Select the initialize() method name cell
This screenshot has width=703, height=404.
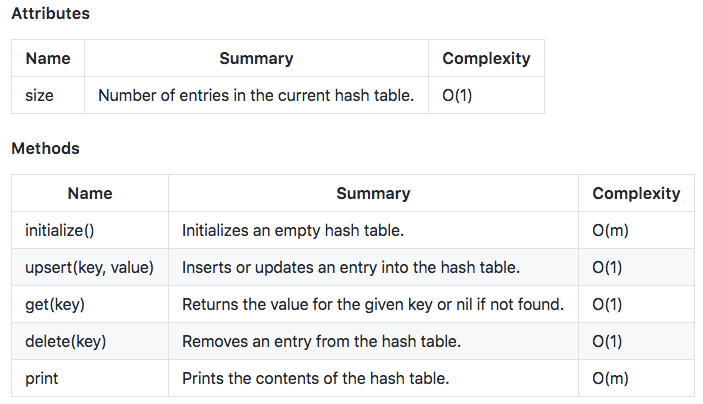[x=90, y=230]
